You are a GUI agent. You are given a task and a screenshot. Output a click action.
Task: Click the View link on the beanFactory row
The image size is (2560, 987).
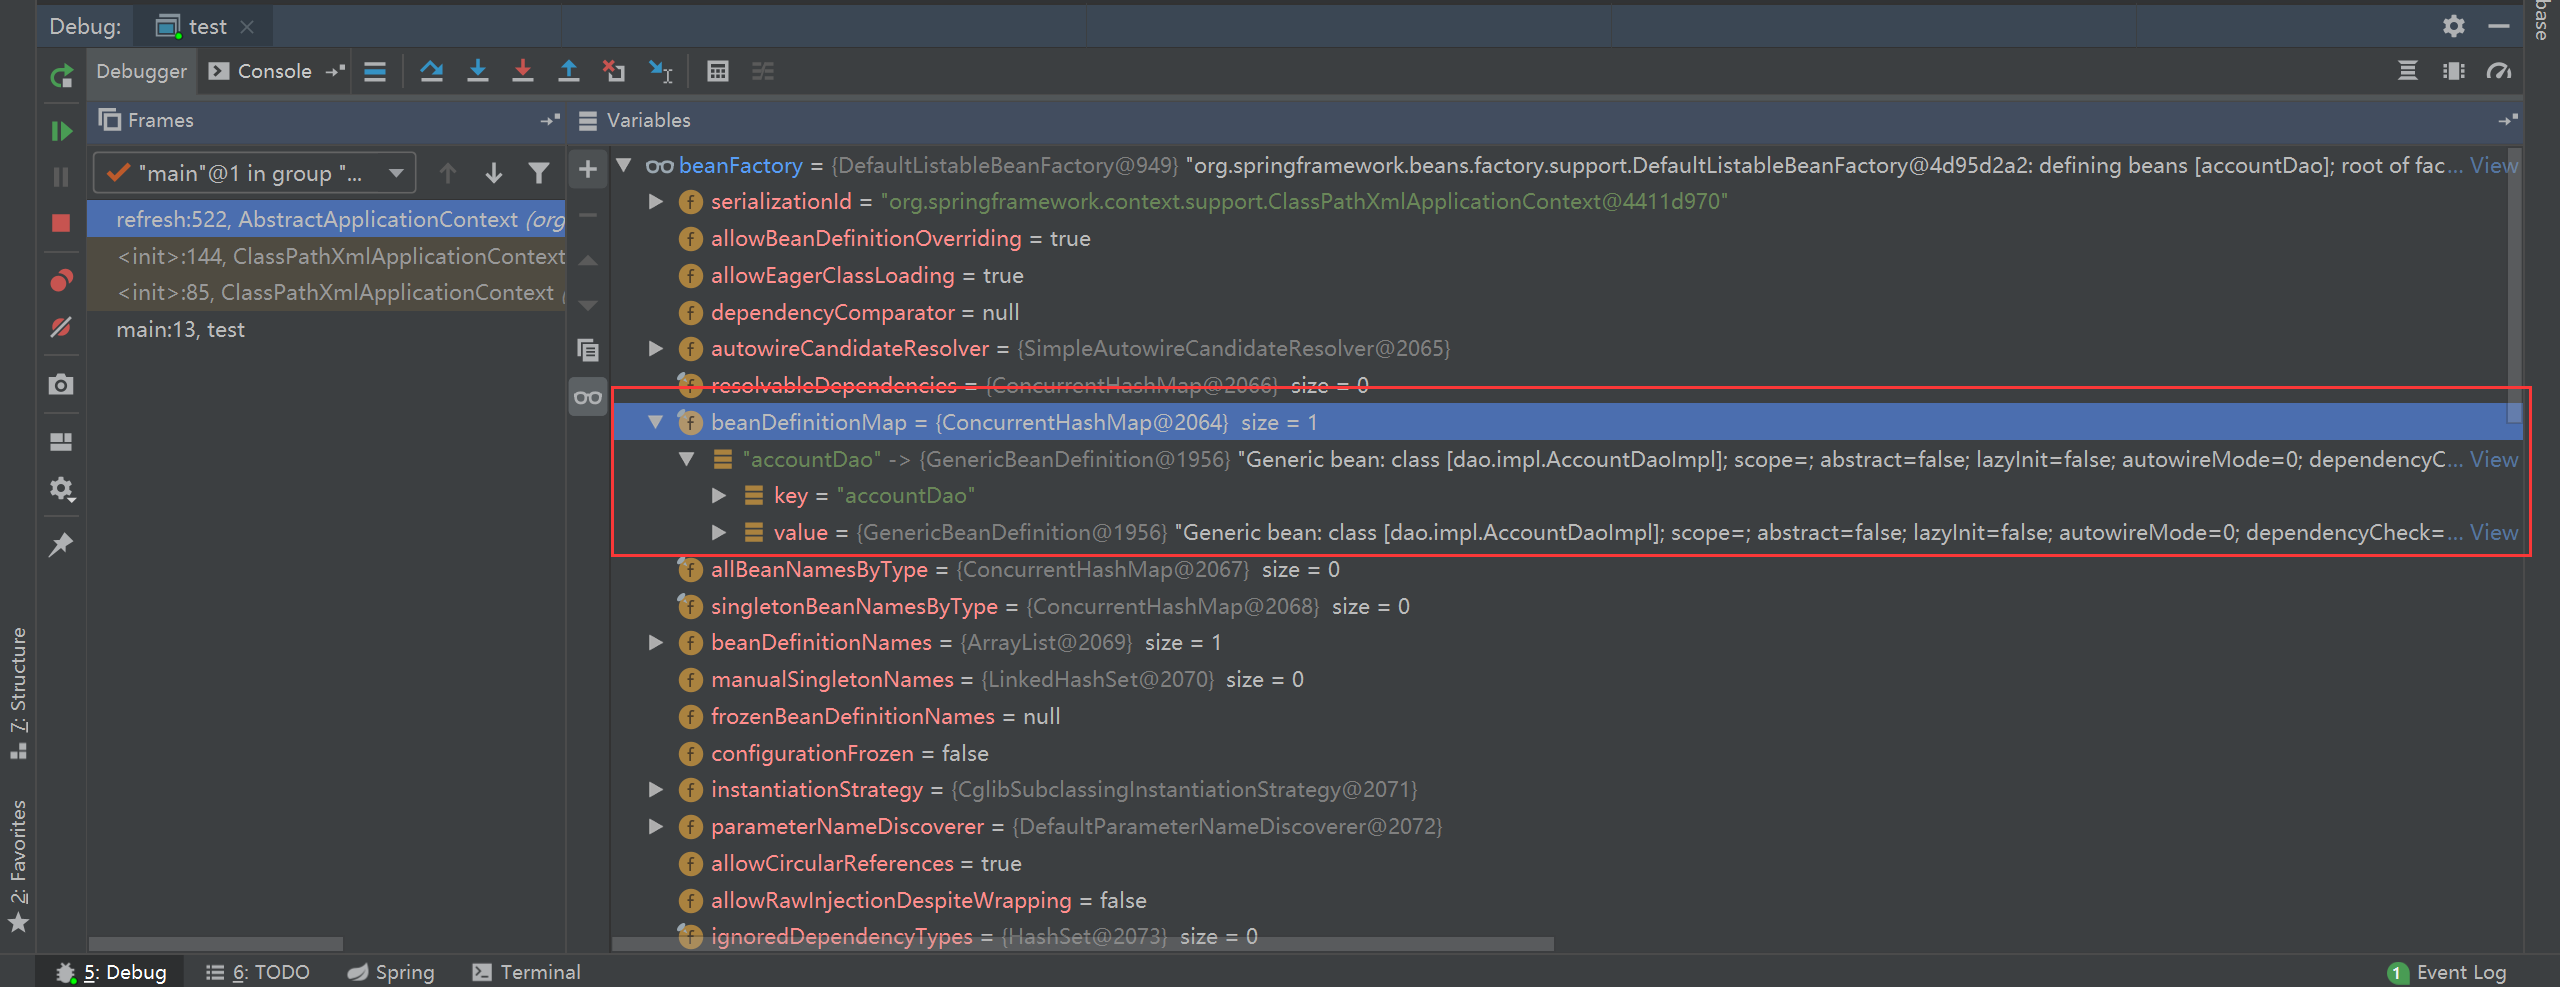tap(2493, 166)
